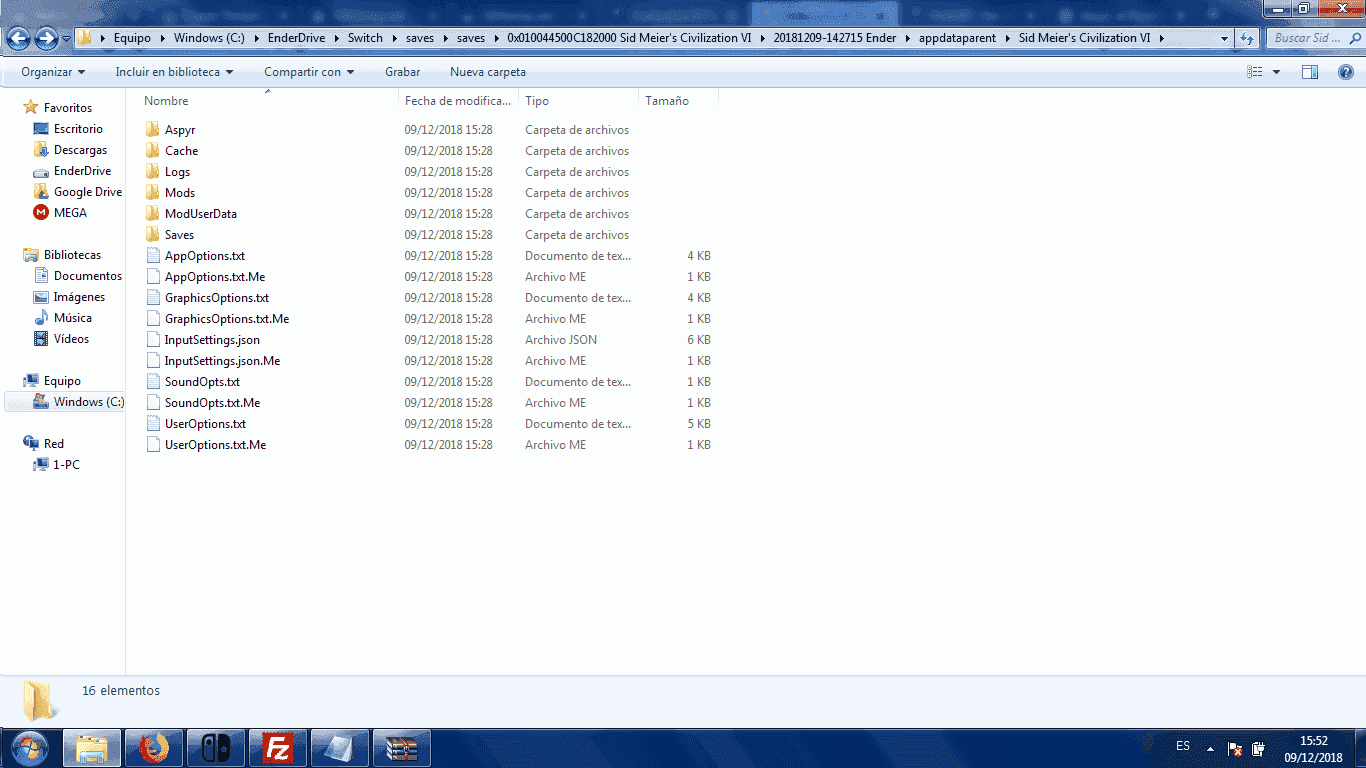Open Explorer help with the question mark icon
1366x768 pixels.
1346,72
